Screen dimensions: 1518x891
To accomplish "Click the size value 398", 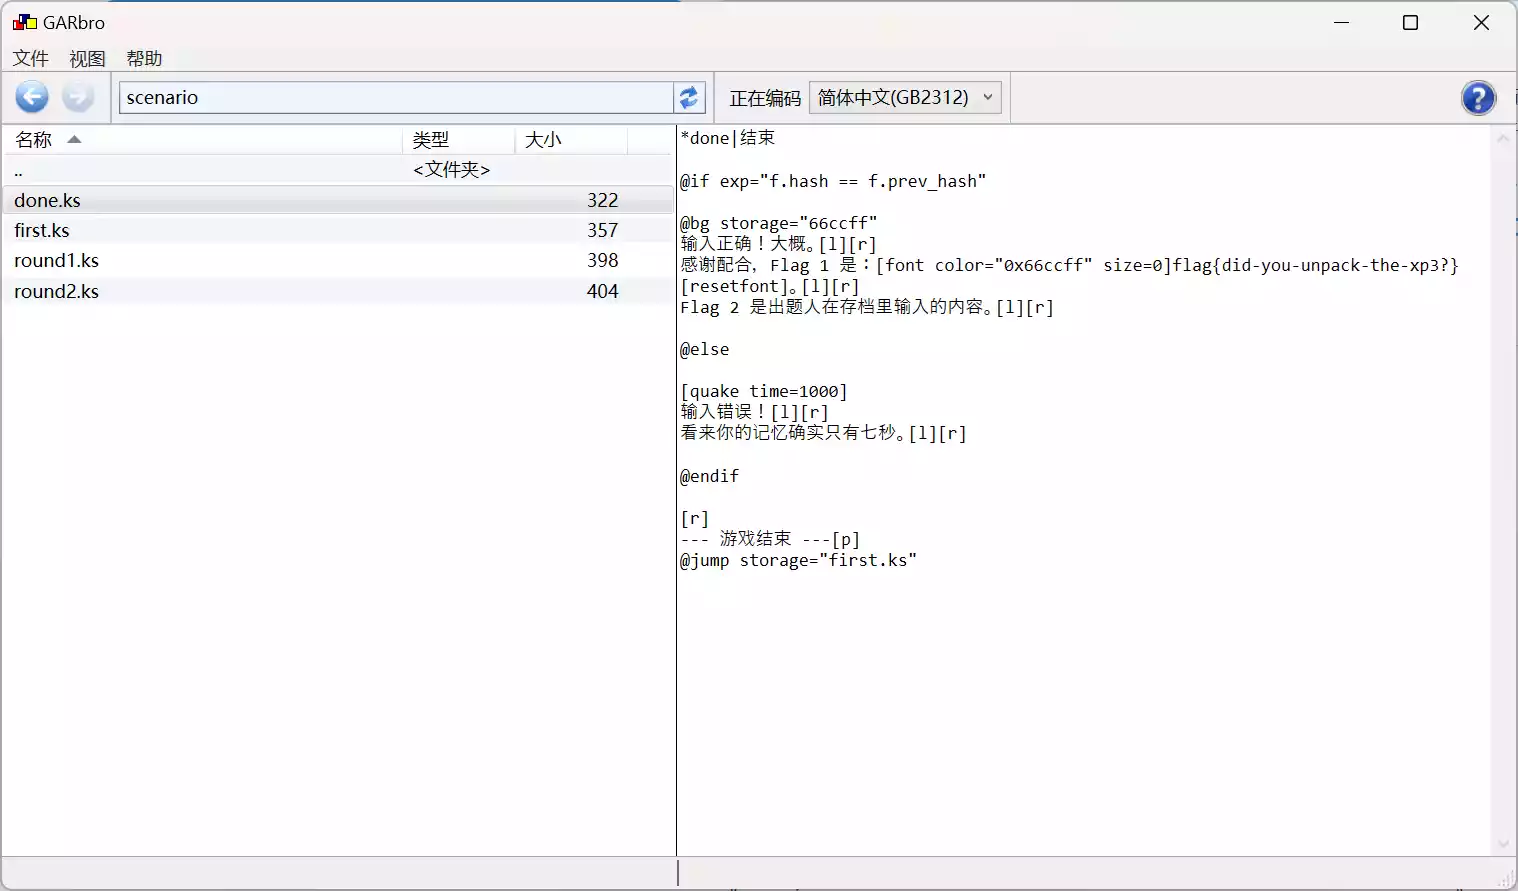I will point(602,260).
